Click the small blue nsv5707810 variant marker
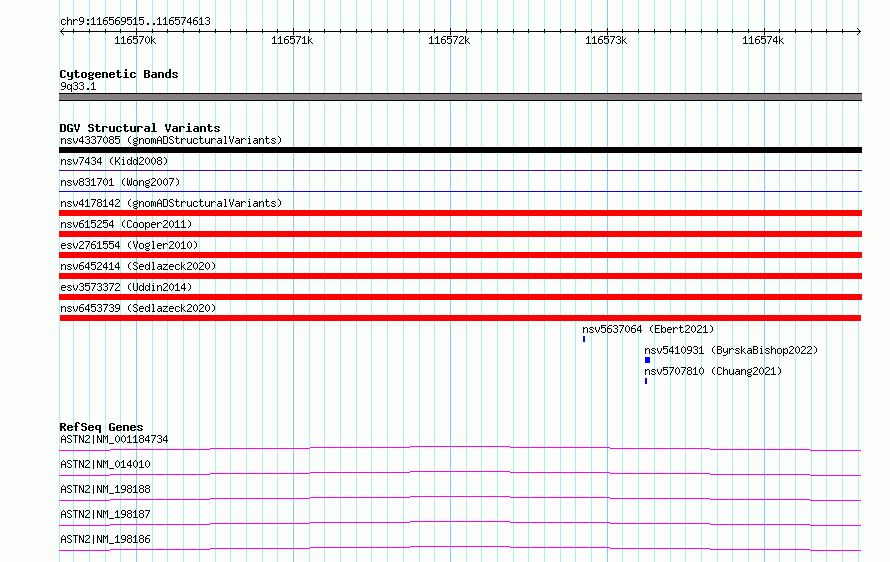 click(646, 381)
